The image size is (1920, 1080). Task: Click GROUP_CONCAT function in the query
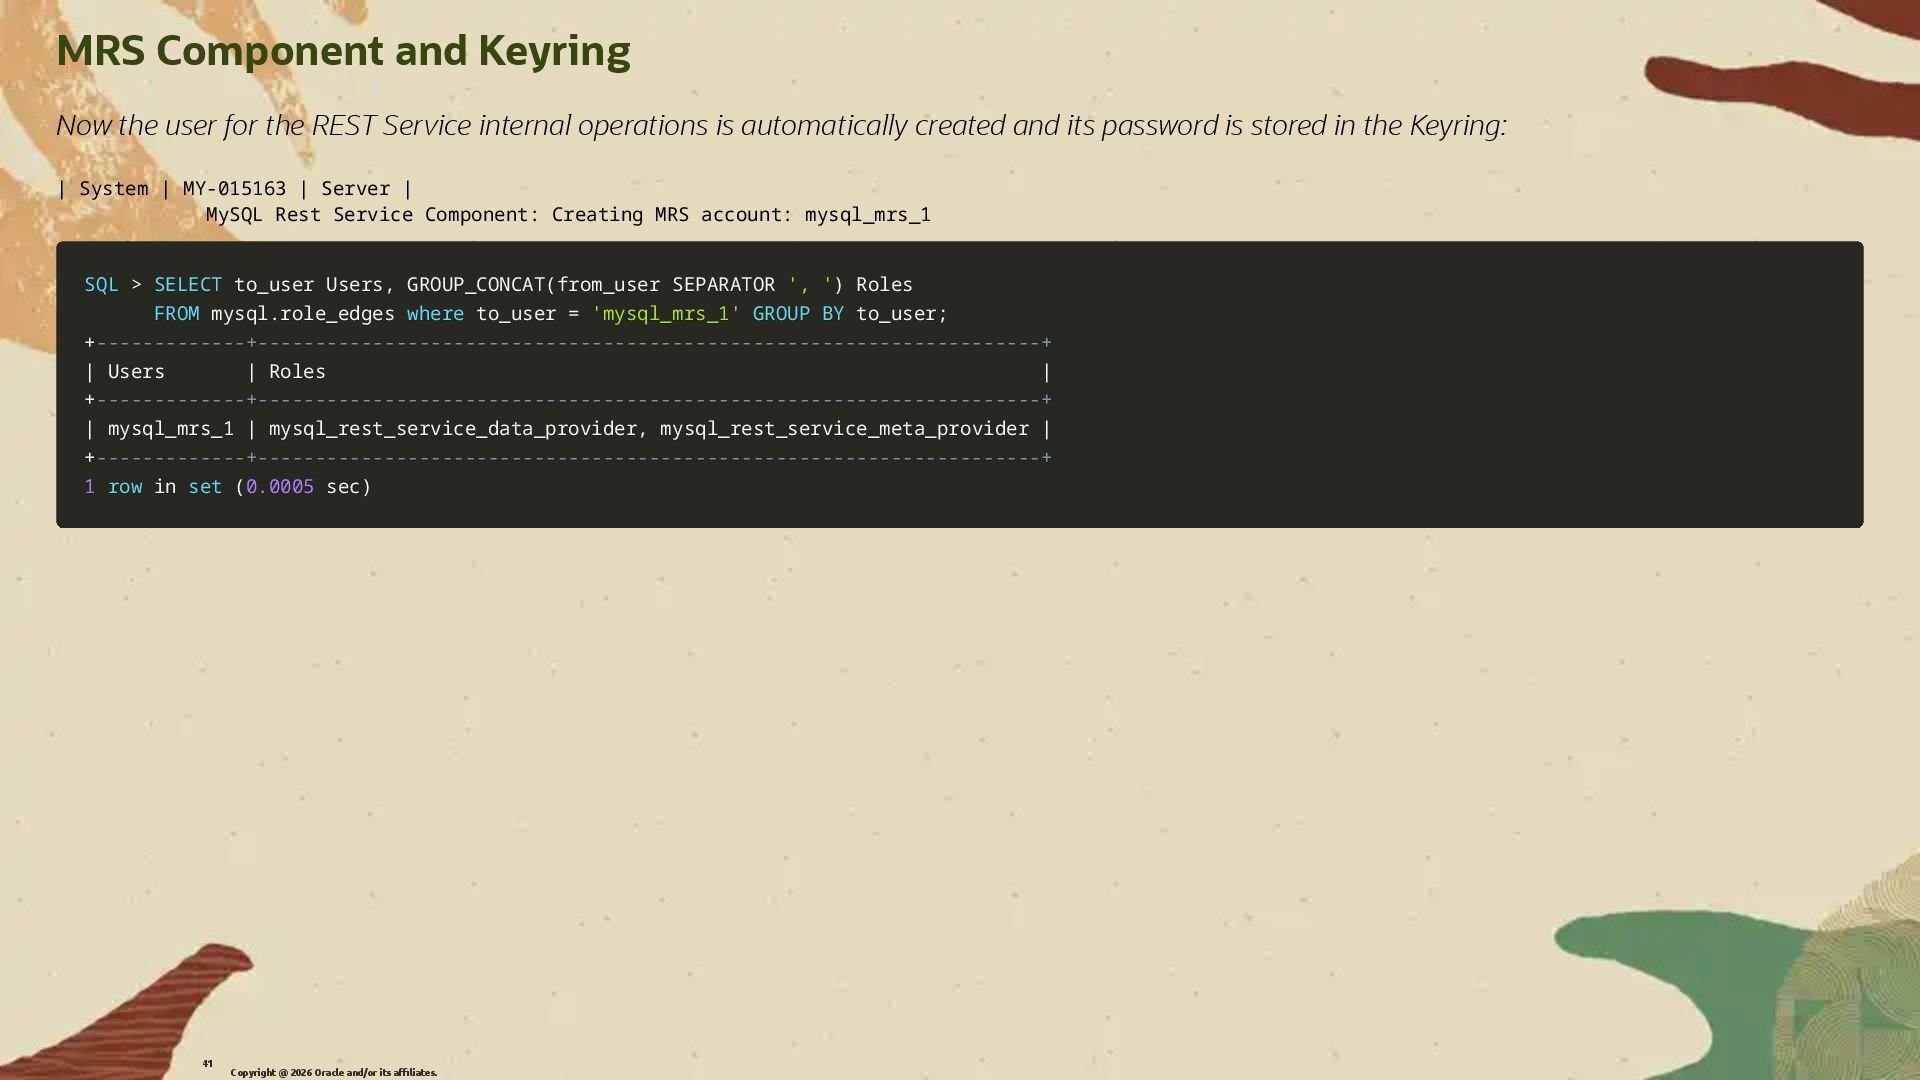pyautogui.click(x=476, y=285)
